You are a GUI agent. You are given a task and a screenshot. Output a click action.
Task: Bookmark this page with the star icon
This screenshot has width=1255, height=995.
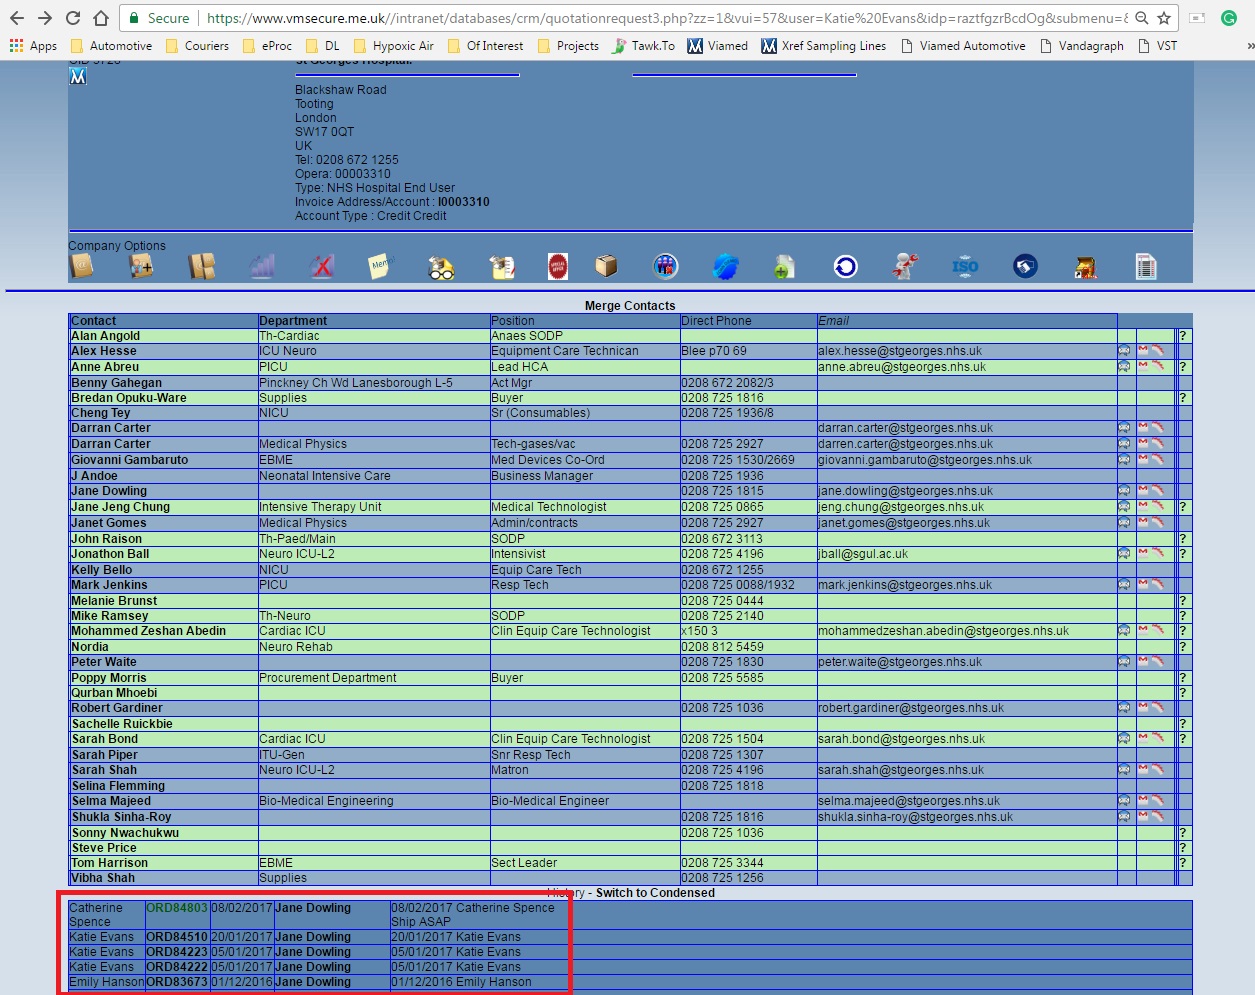[1164, 18]
